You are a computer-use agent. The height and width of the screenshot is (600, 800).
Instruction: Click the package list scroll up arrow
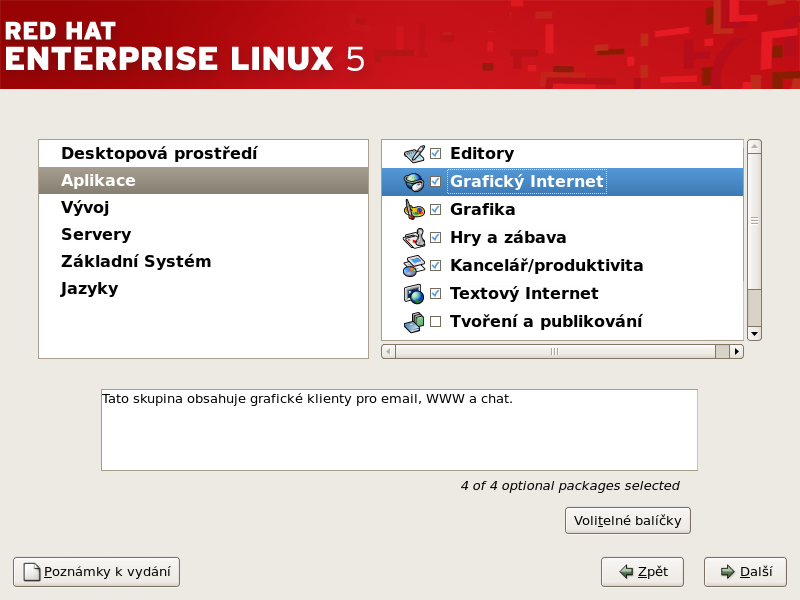point(754,146)
